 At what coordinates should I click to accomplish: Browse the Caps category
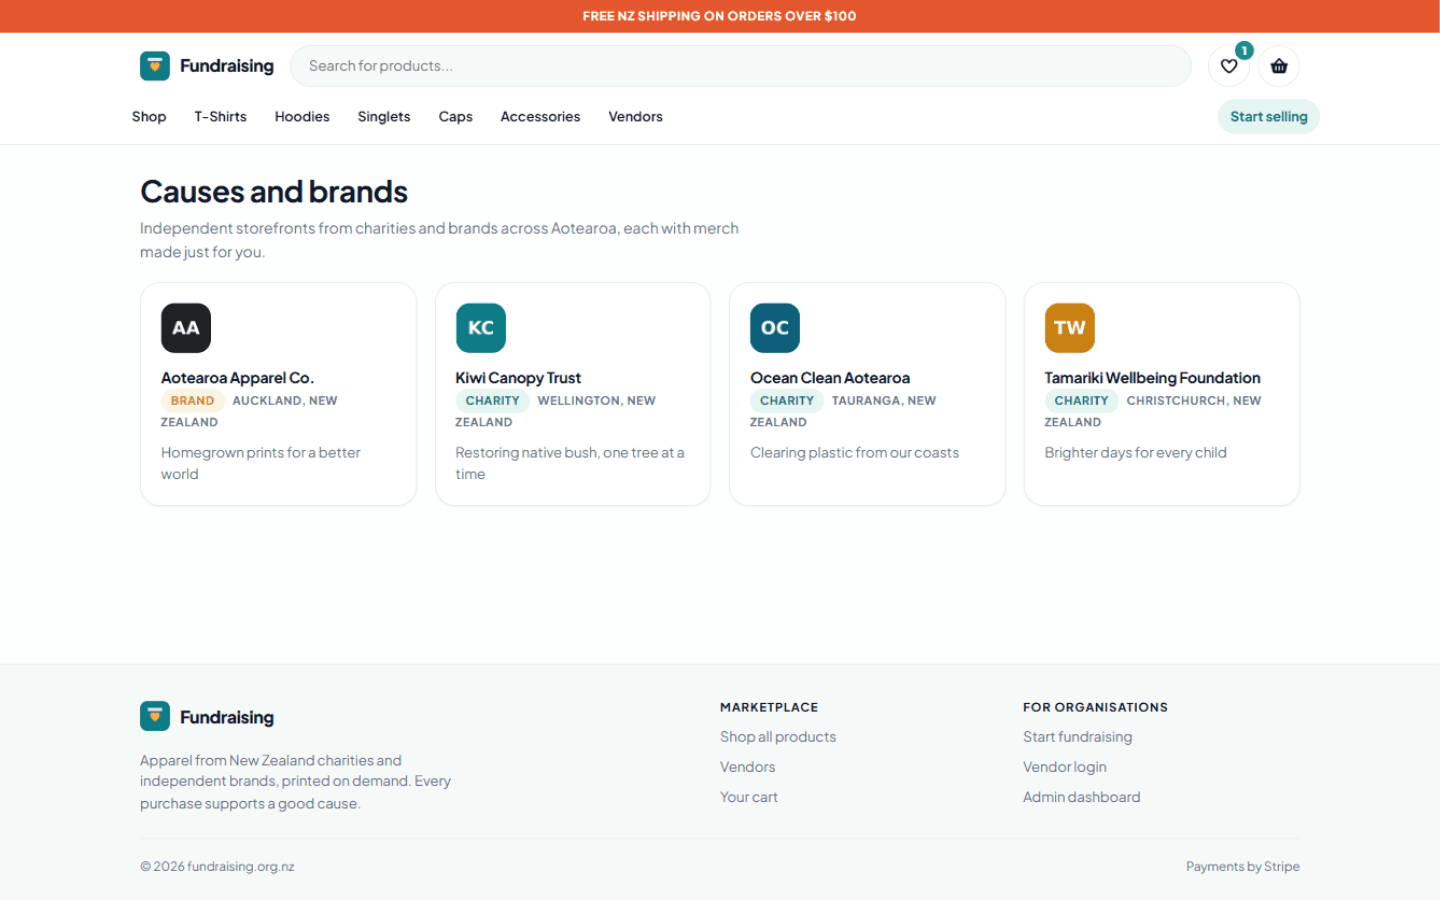[x=455, y=117]
